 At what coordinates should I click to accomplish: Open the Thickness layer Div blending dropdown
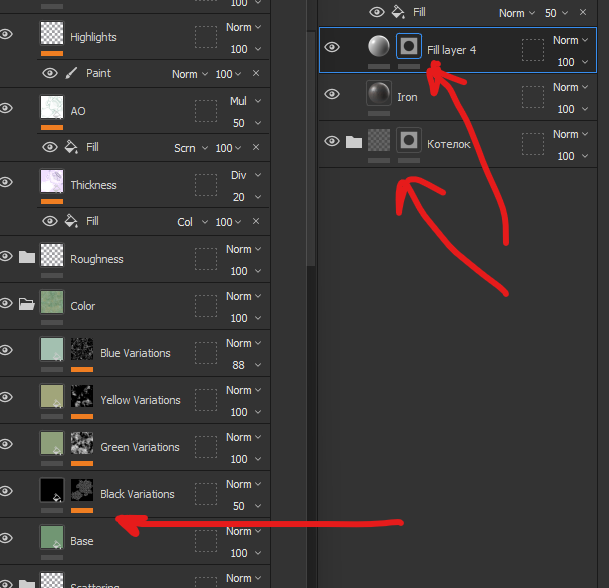(x=243, y=175)
